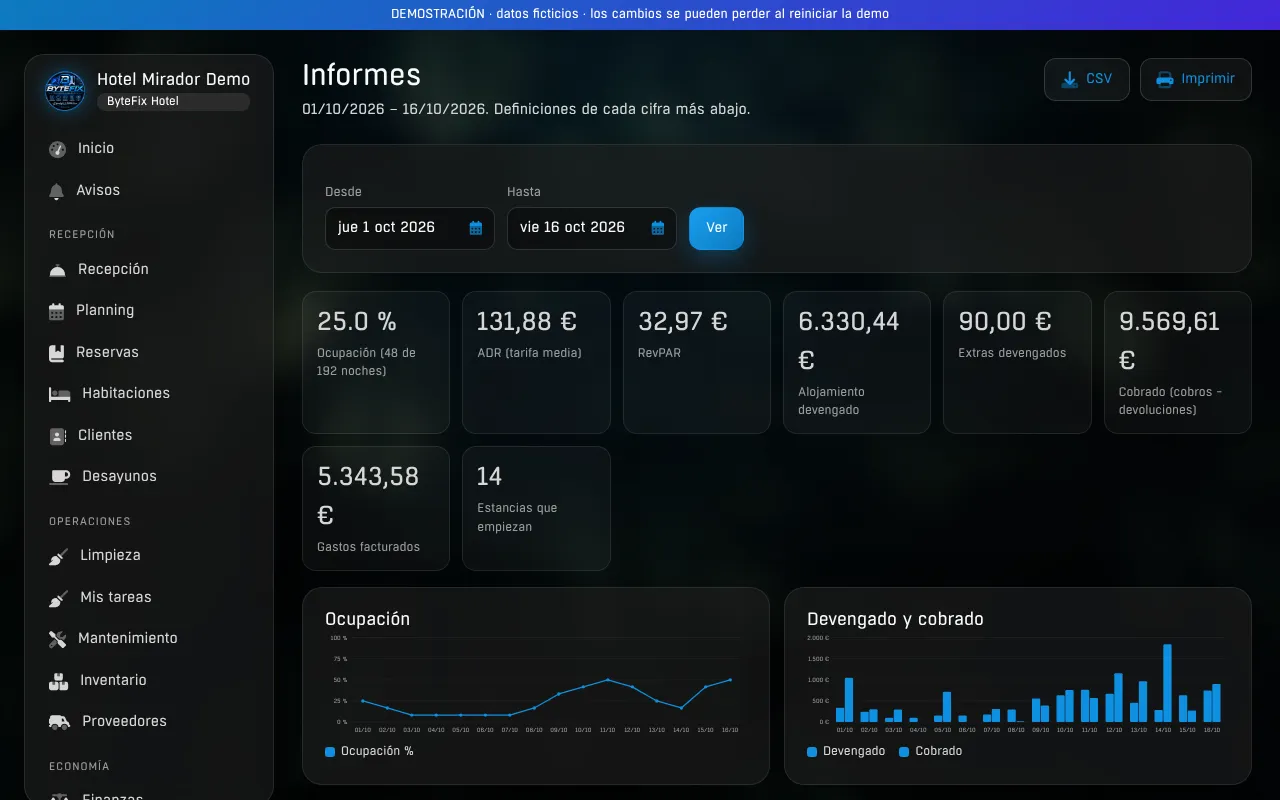Click the Desde date field
1280x800 pixels.
[x=410, y=228]
